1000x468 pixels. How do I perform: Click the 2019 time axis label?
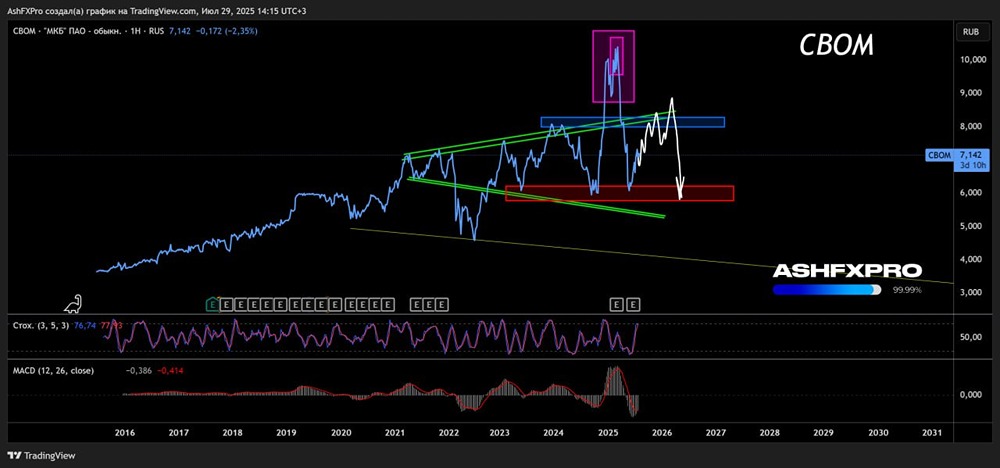click(286, 432)
